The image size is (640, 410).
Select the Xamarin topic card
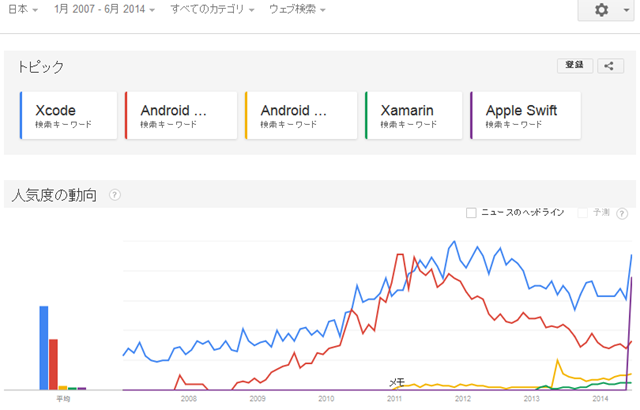(x=413, y=115)
